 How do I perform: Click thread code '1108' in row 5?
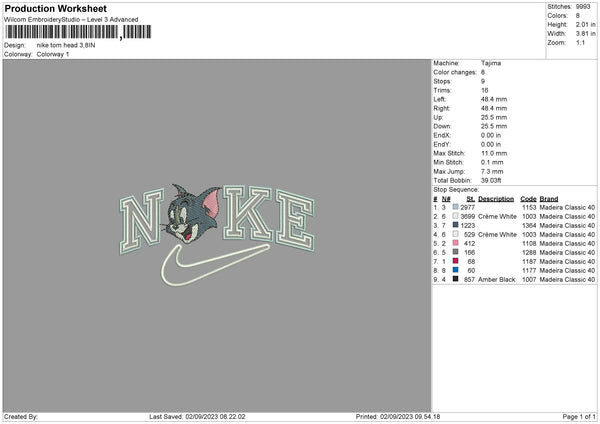point(529,243)
